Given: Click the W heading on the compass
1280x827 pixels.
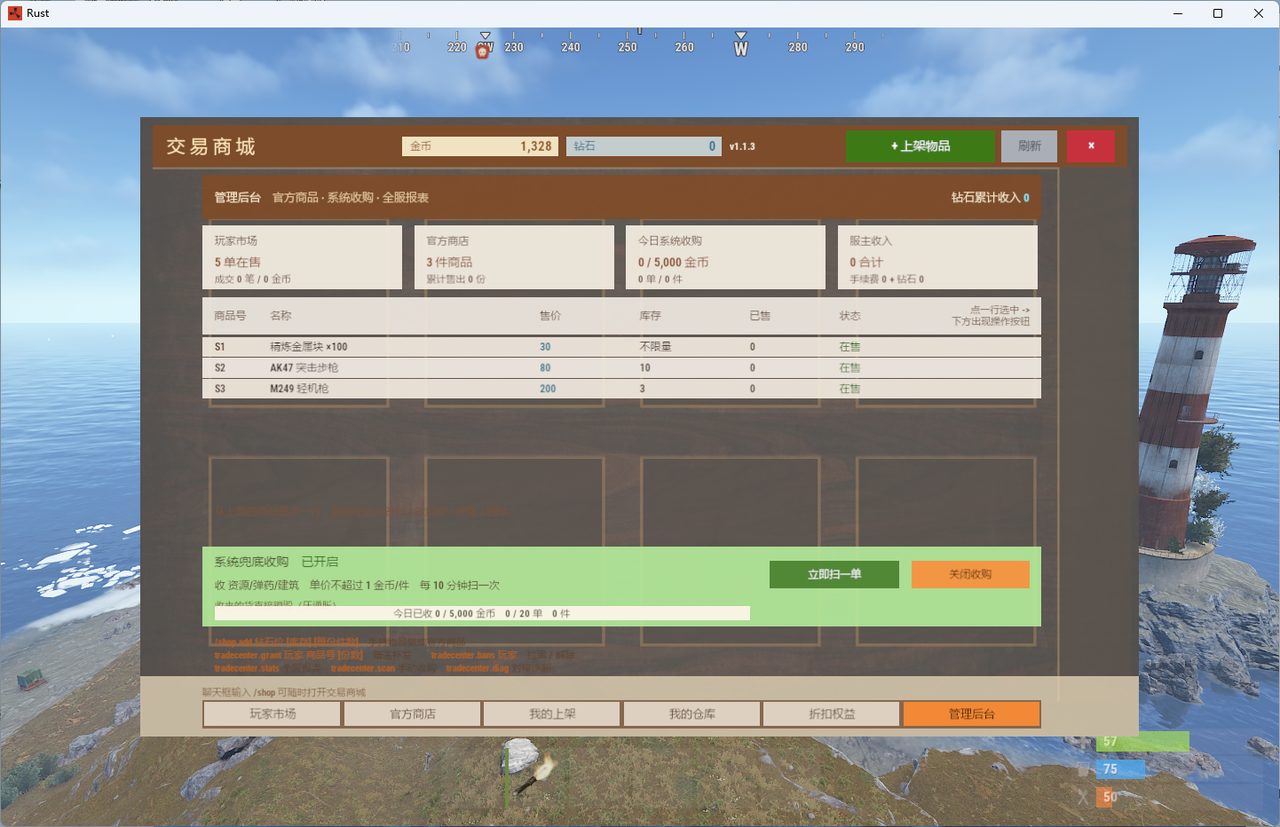Looking at the screenshot, I should pos(741,48).
